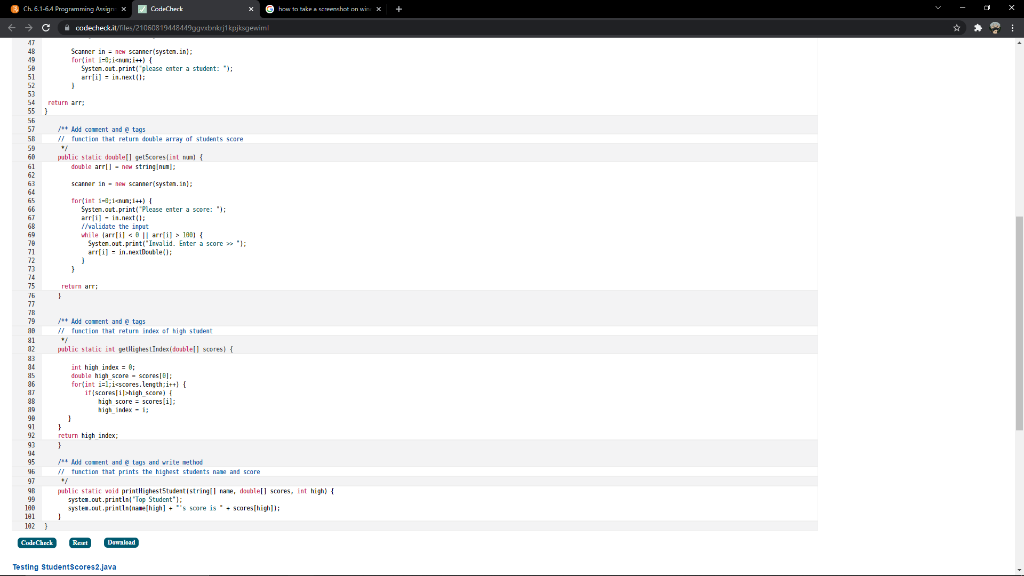The width and height of the screenshot is (1024, 576).
Task: Click the Reset button
Action: 80,542
